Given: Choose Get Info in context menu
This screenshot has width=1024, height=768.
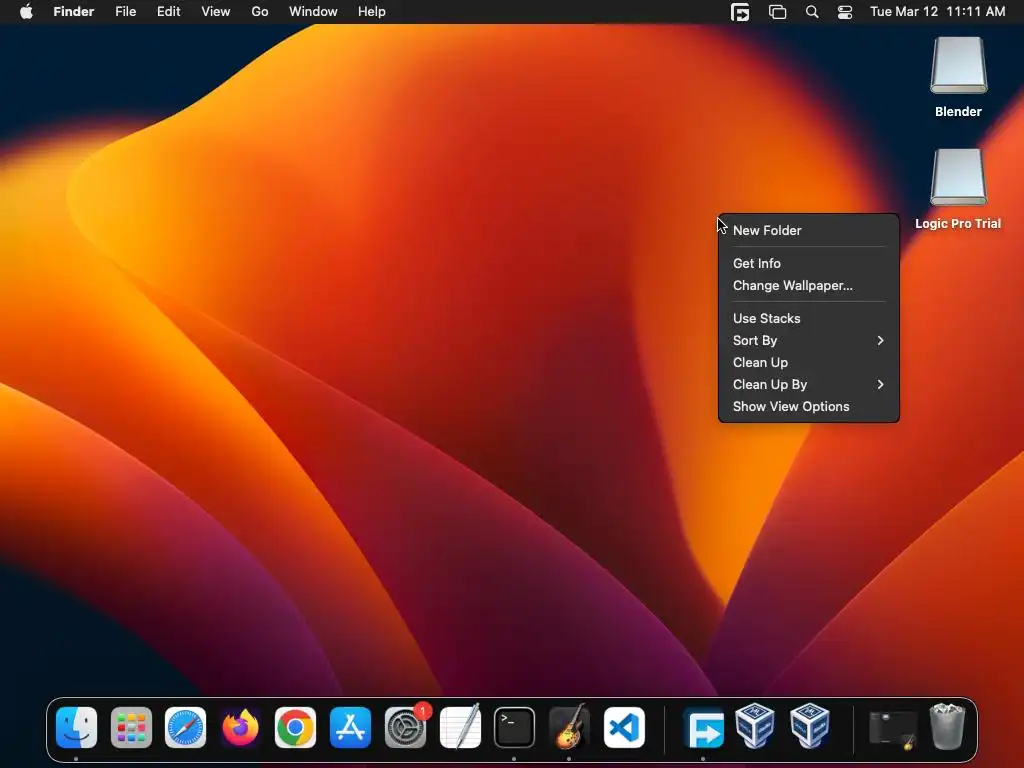Looking at the screenshot, I should coord(808,263).
